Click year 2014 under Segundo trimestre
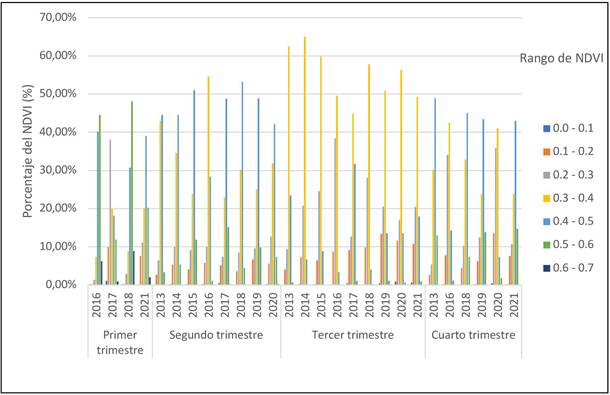 [177, 305]
